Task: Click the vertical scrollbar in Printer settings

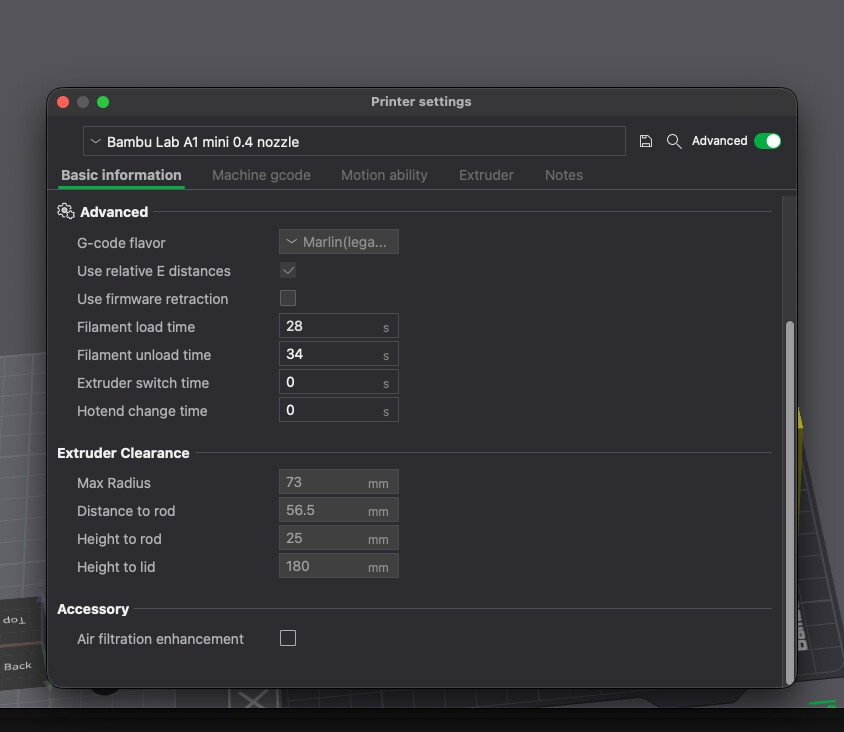Action: (x=790, y=502)
